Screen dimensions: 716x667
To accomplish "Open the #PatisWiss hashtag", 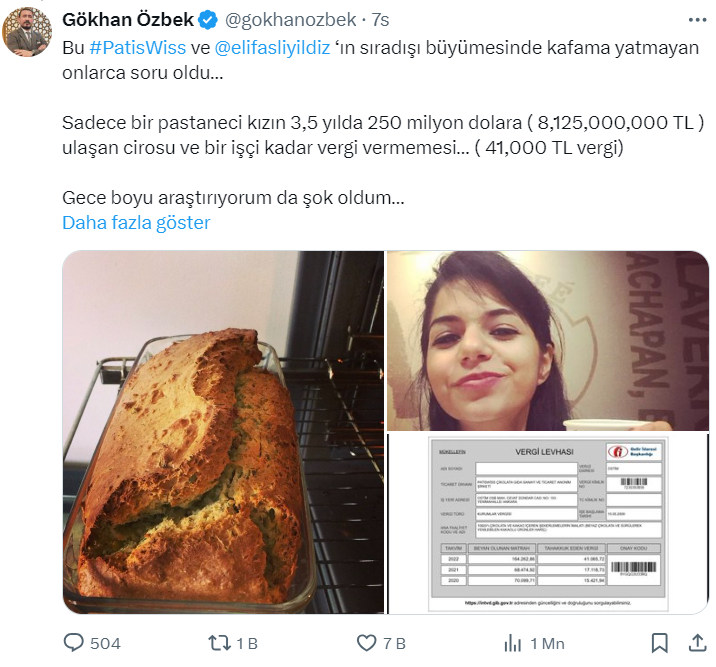I will tap(137, 47).
